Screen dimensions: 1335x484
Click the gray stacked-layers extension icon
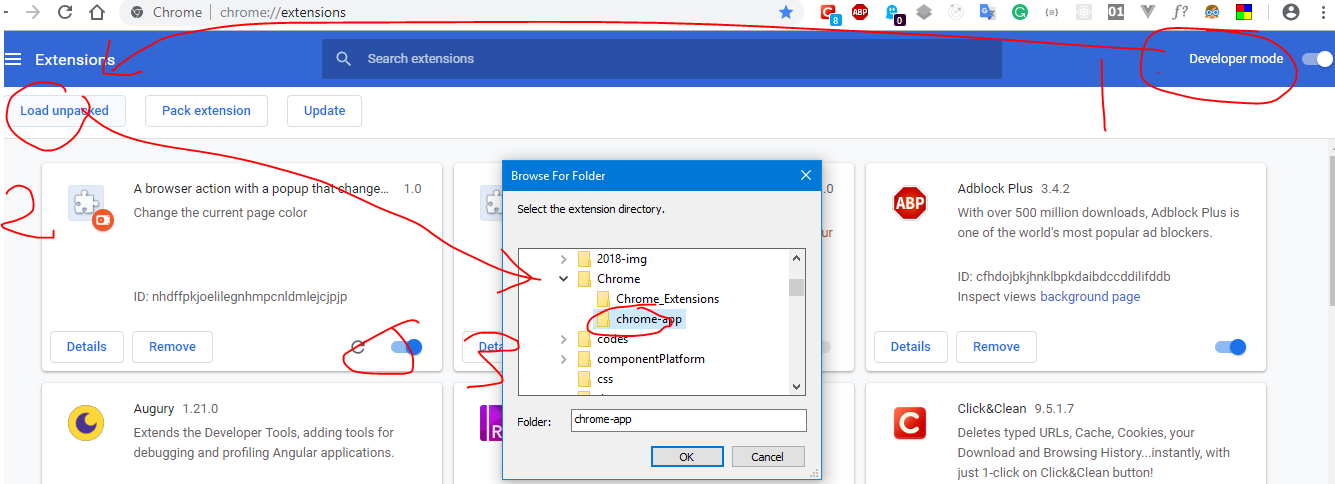click(x=924, y=13)
